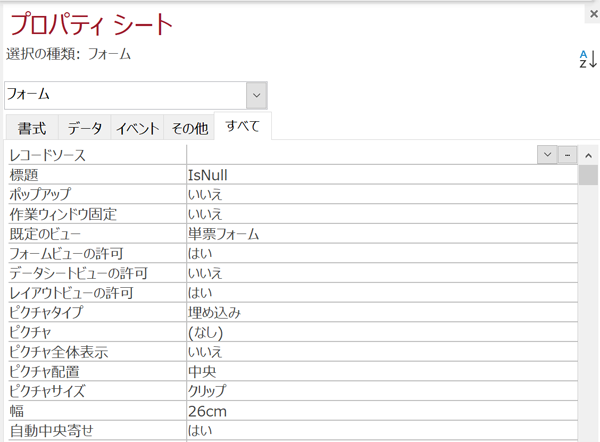Image resolution: width=600 pixels, height=442 pixels.
Task: Switch to the データ tab
Action: click(85, 128)
